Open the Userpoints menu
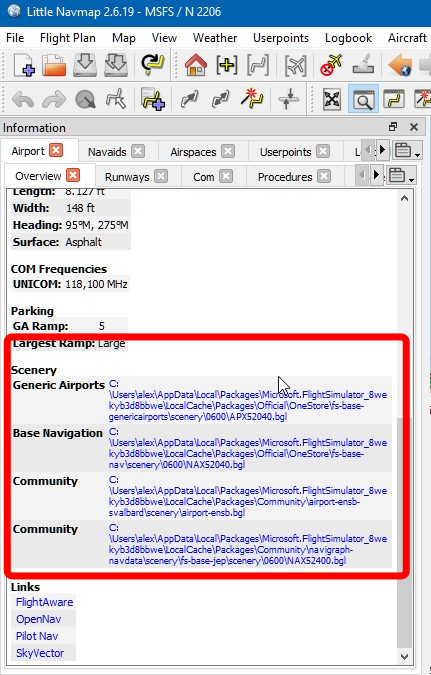The image size is (431, 675). tap(281, 38)
